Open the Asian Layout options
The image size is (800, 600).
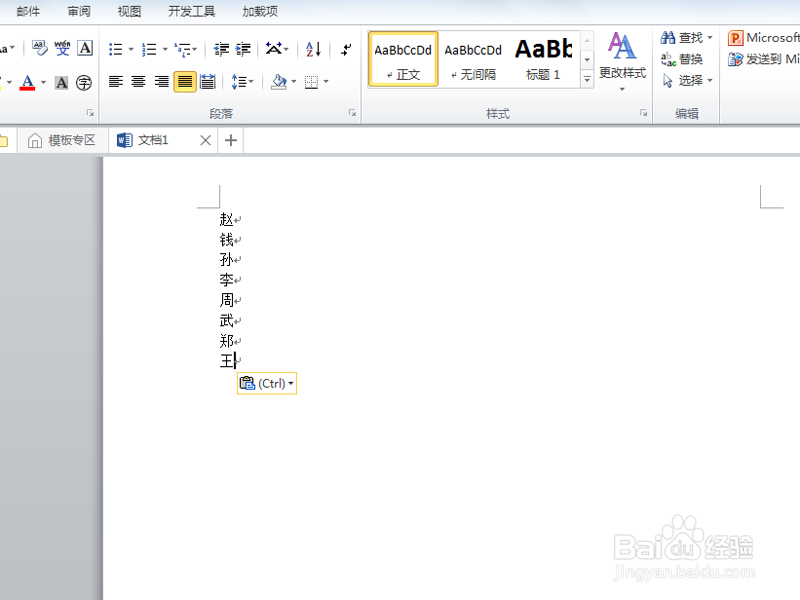click(x=277, y=49)
